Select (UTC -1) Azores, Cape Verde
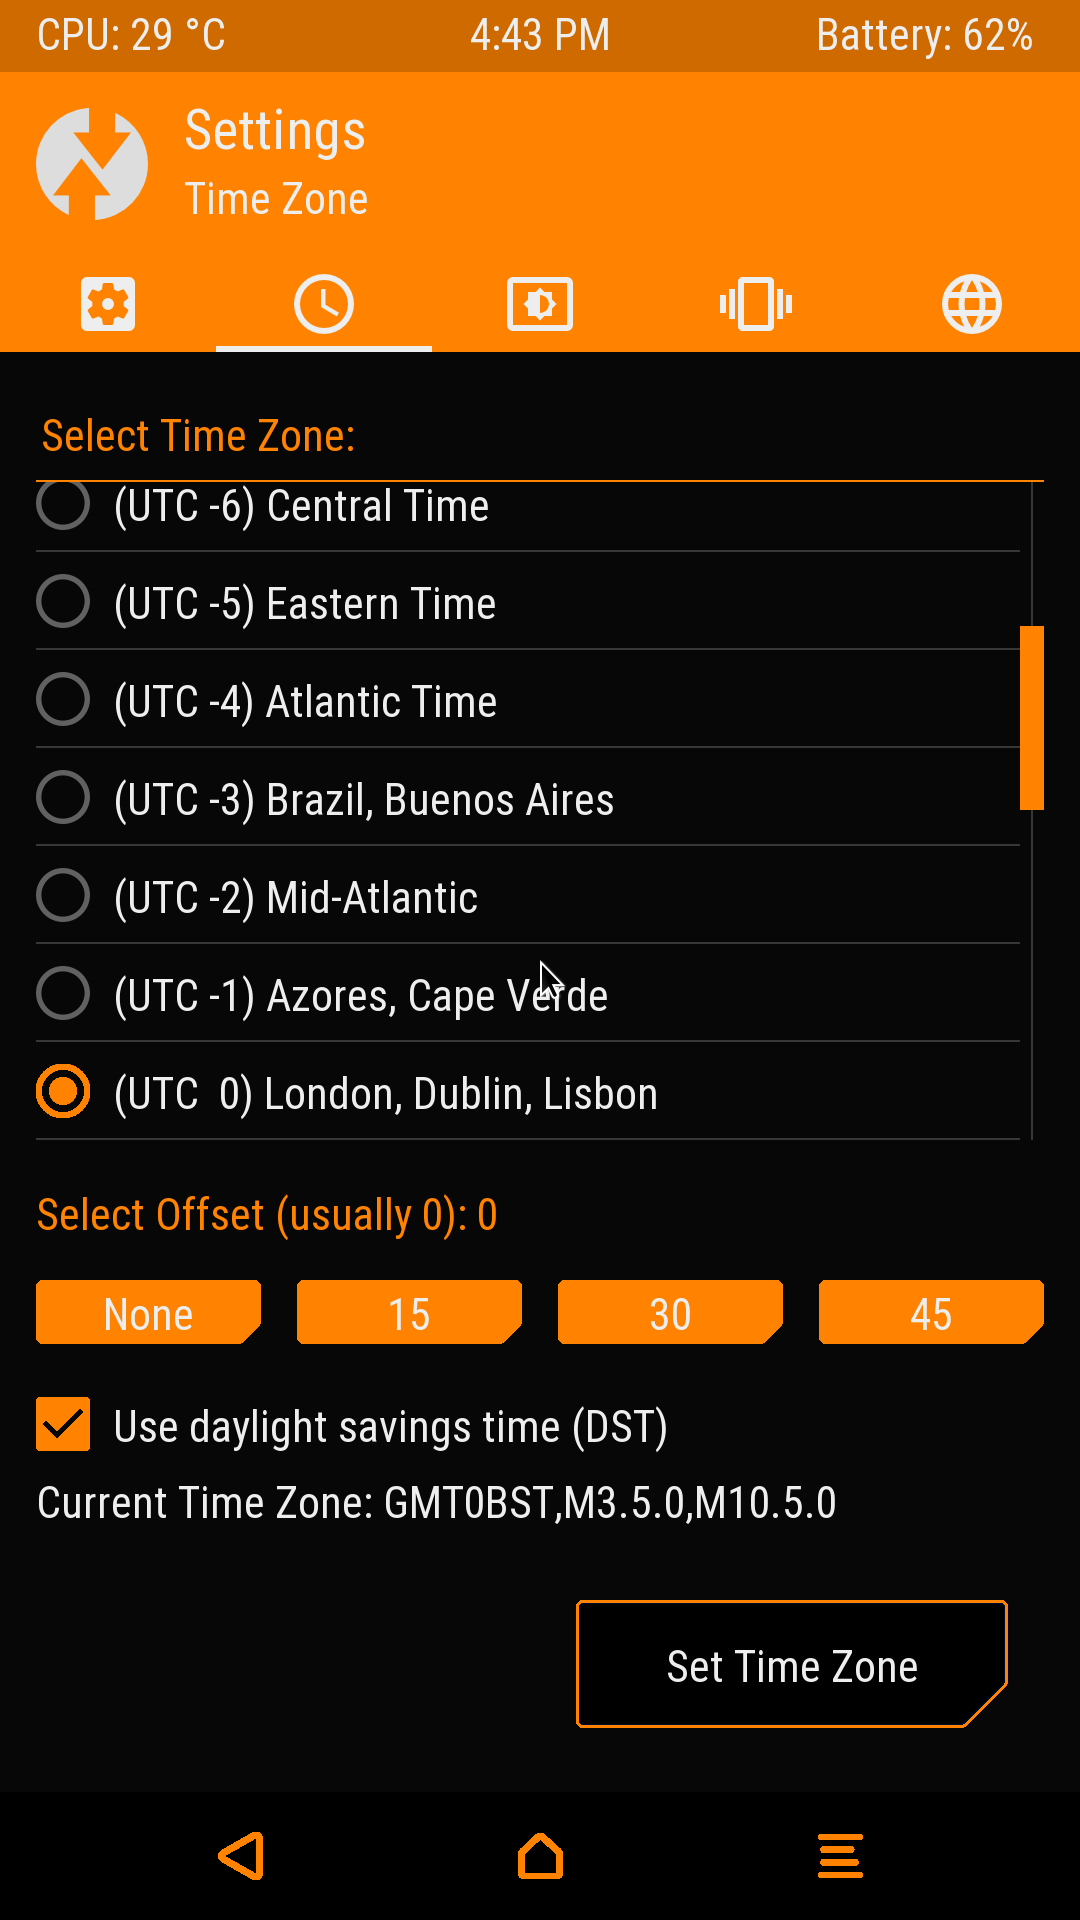The width and height of the screenshot is (1080, 1920). [x=63, y=994]
